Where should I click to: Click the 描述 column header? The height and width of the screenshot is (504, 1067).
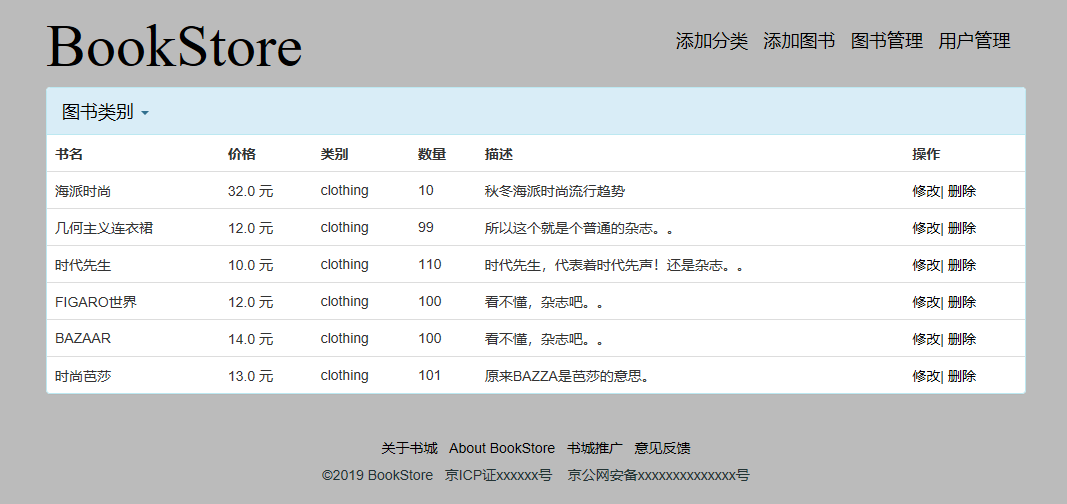pos(499,154)
